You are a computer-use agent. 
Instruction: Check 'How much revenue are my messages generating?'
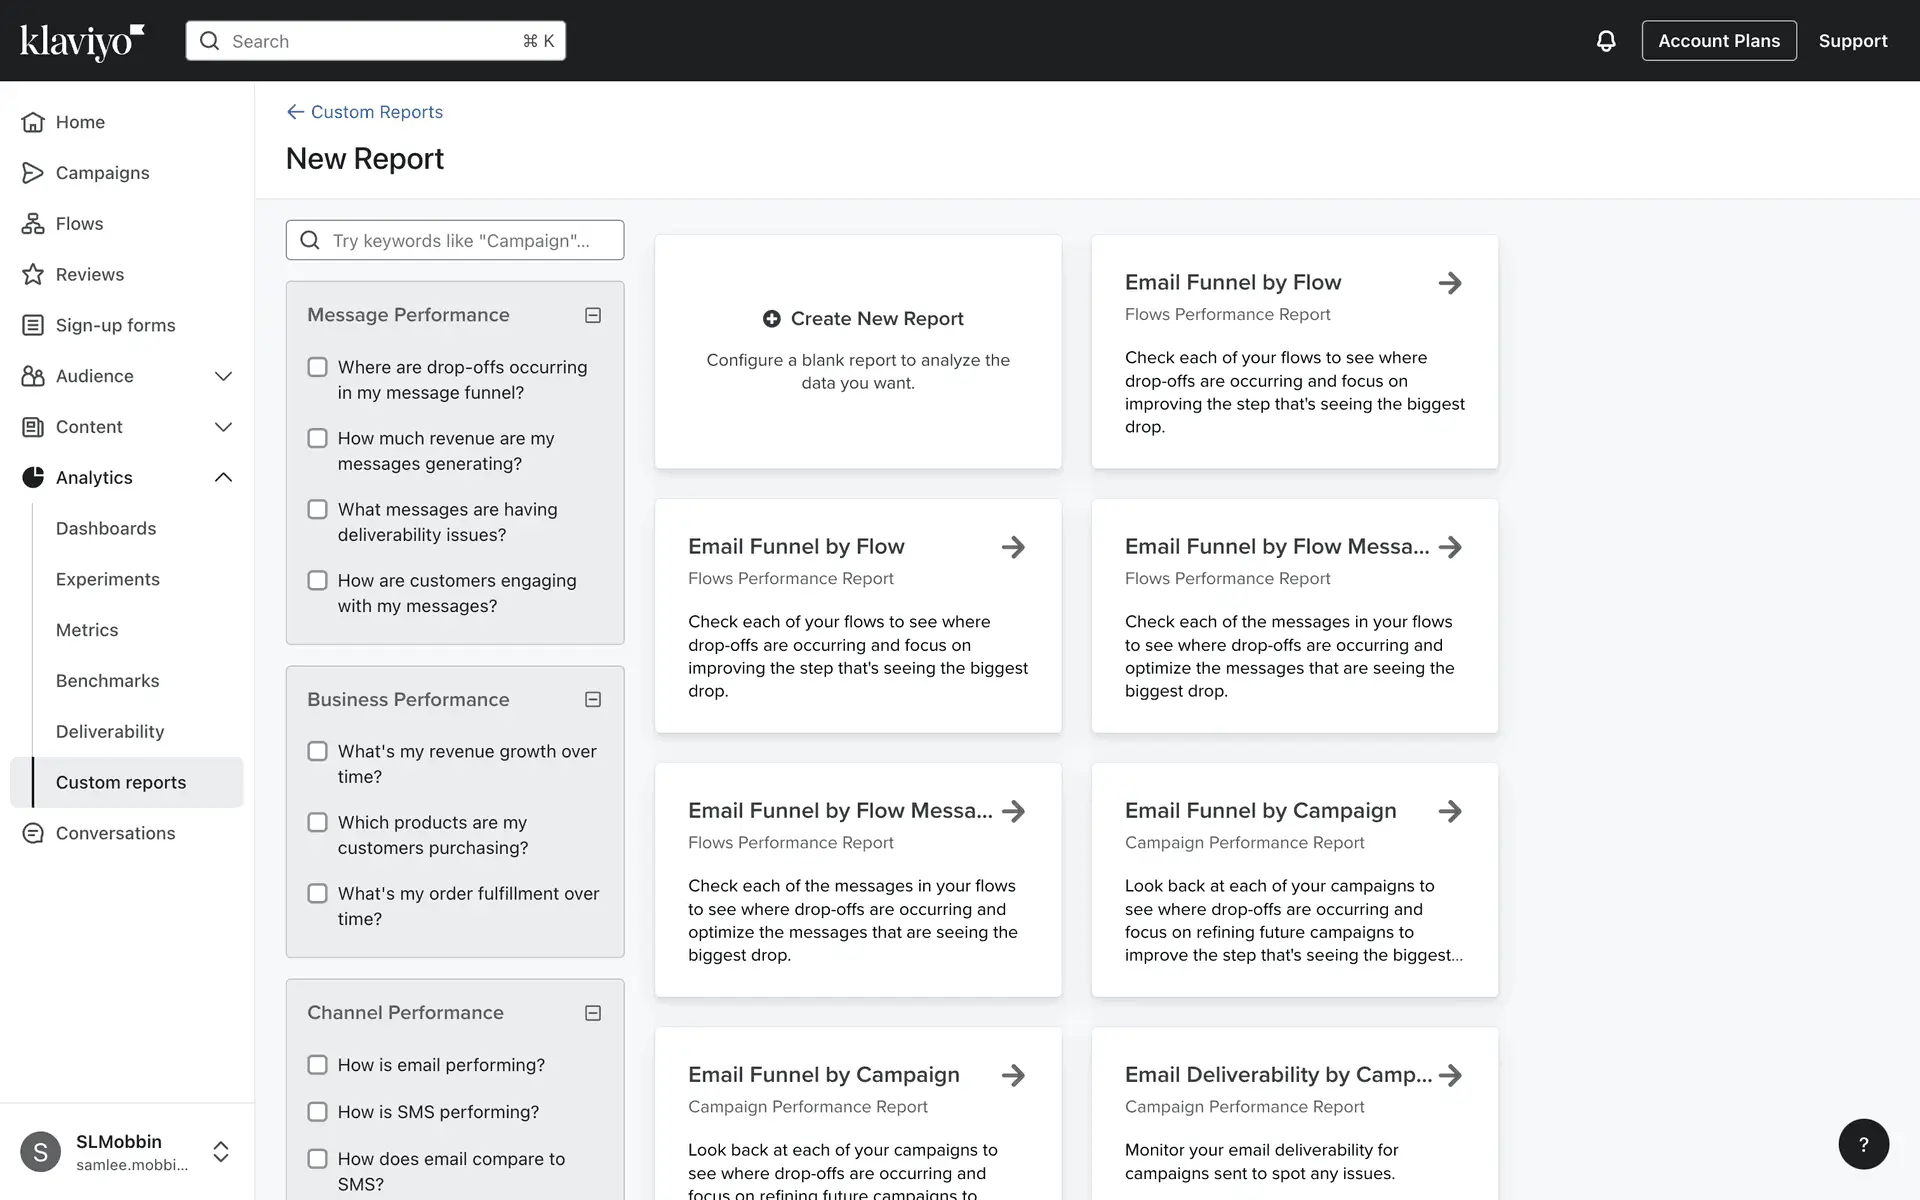click(317, 439)
